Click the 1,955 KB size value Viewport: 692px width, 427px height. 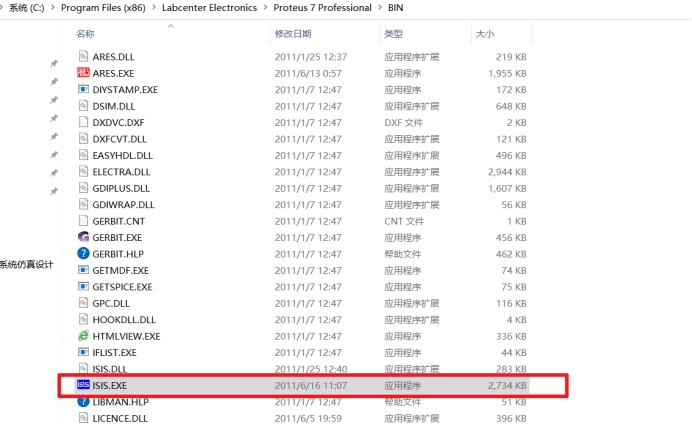(507, 73)
